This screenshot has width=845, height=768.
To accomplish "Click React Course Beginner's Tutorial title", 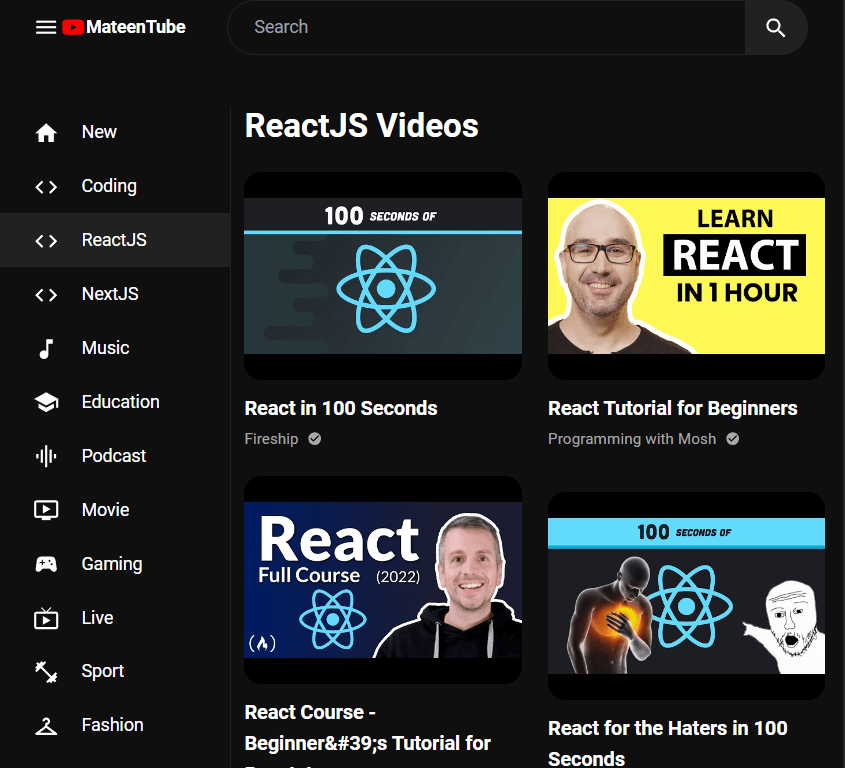I will point(368,734).
